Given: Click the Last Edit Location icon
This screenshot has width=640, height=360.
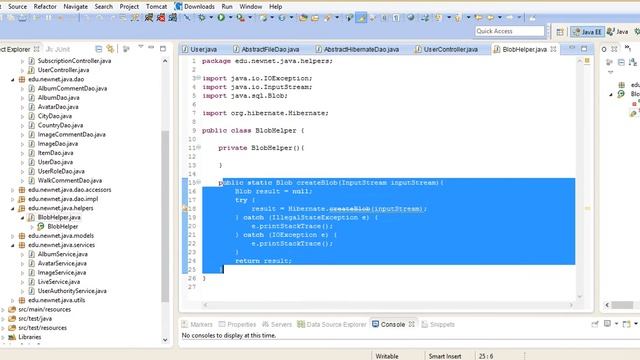Looking at the screenshot, I should tap(478, 18).
